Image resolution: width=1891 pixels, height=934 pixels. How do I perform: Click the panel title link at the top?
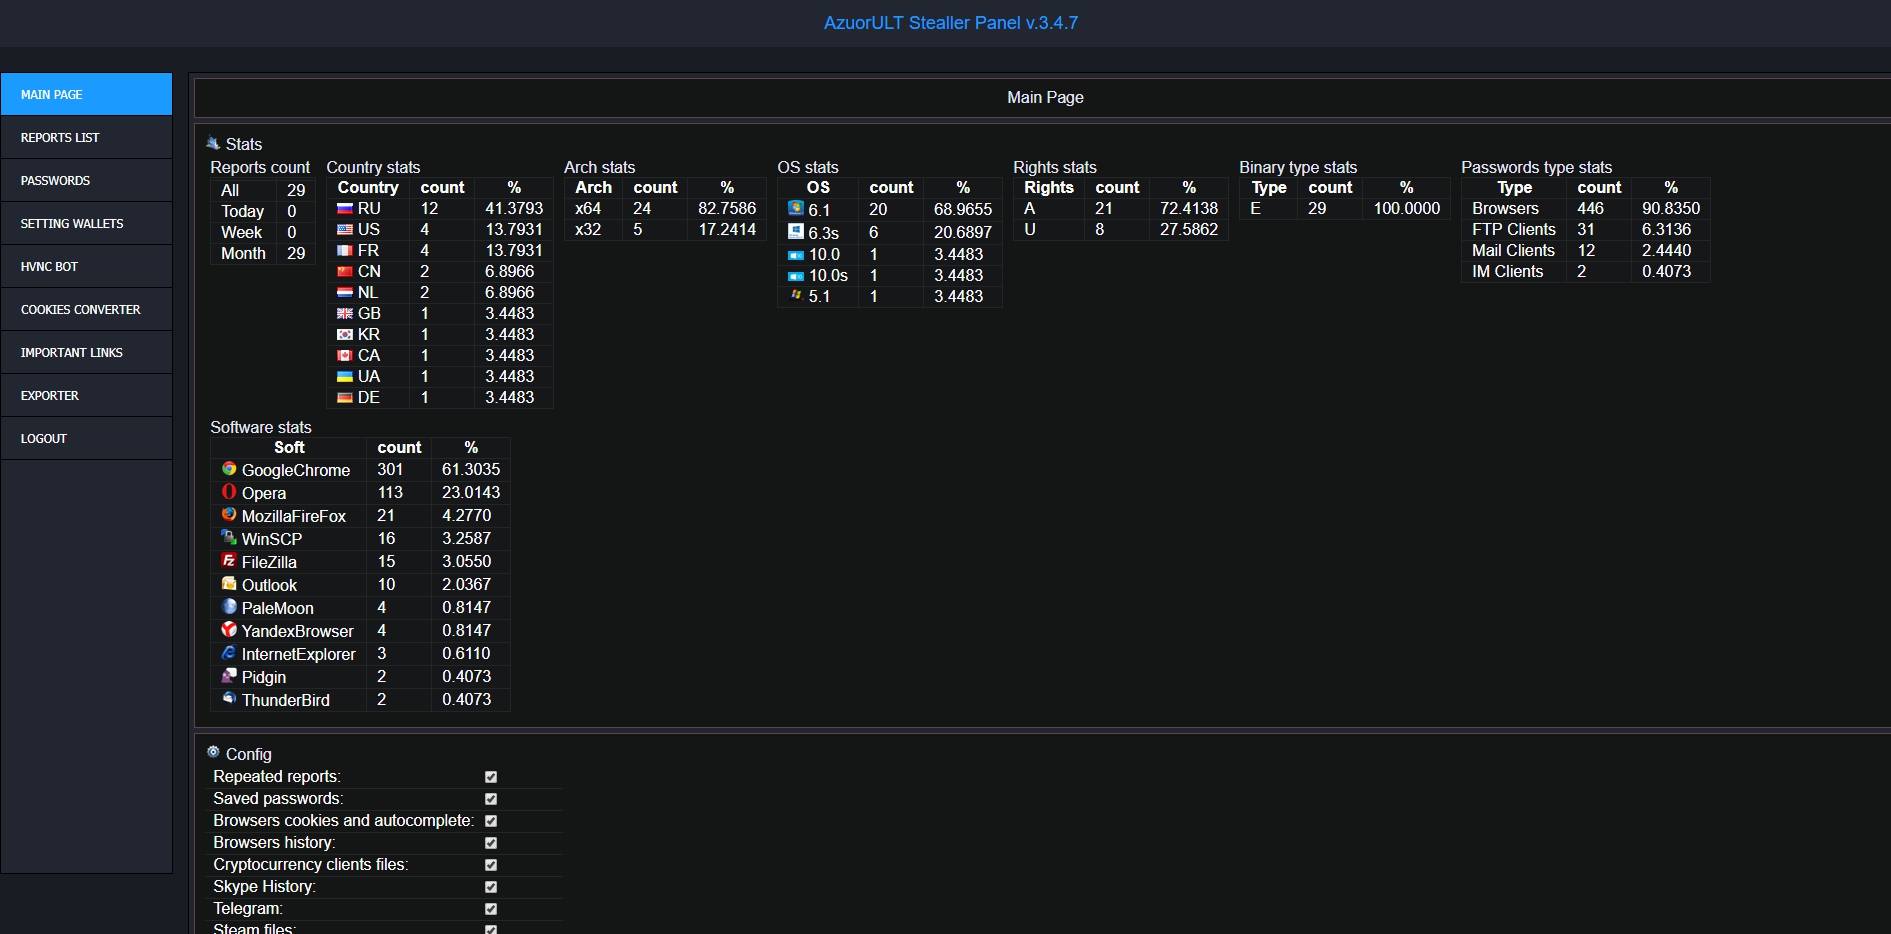(x=950, y=23)
